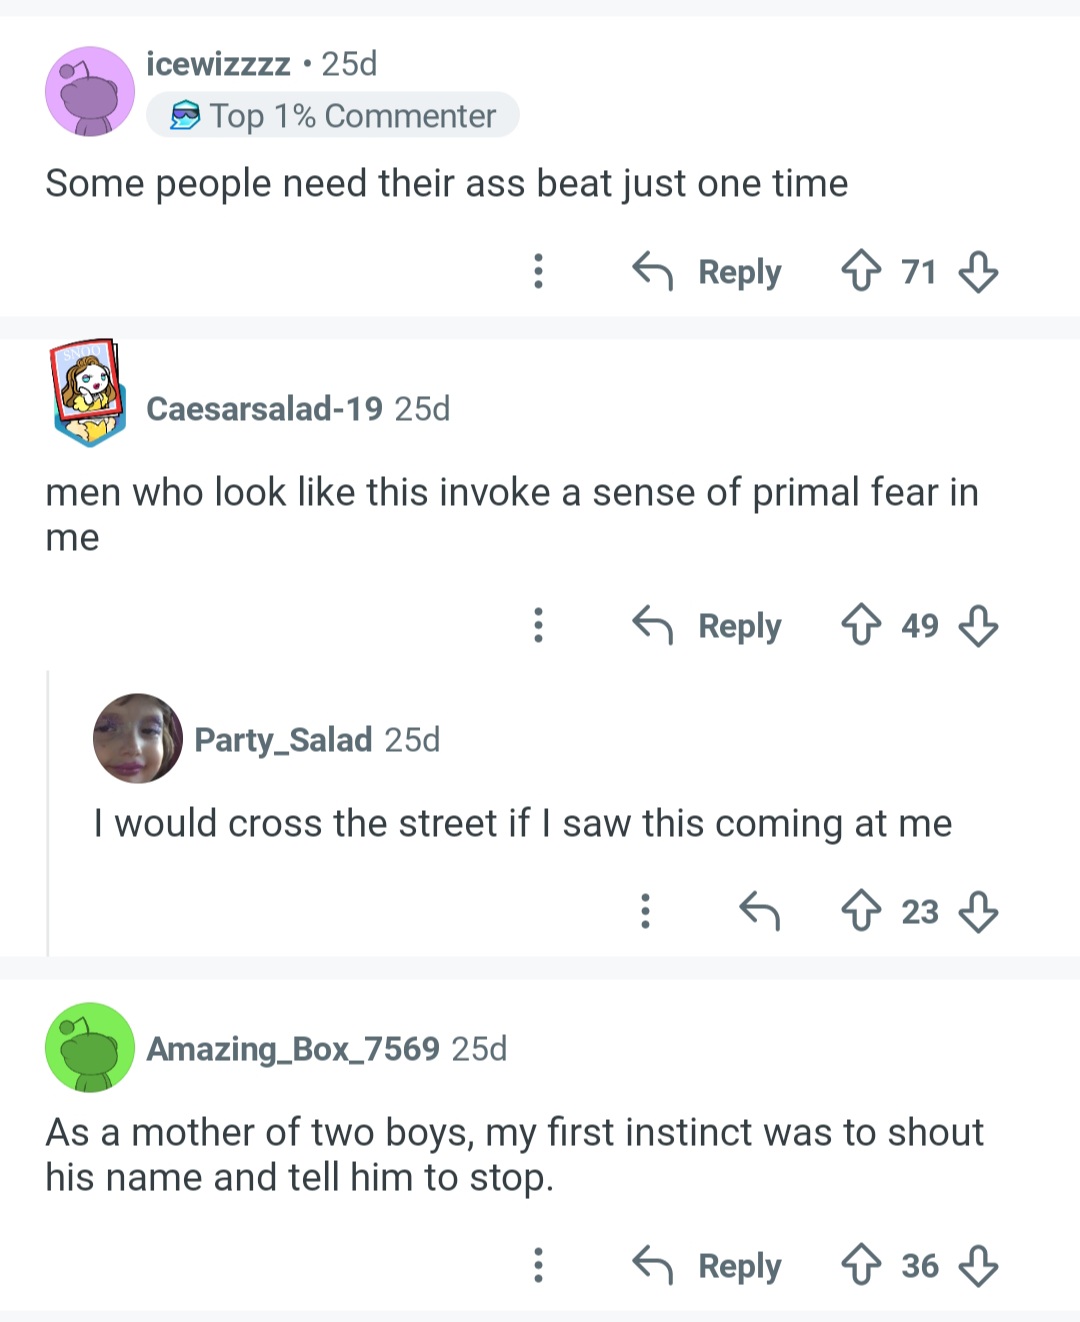Upvote Party_Salad's reply
The height and width of the screenshot is (1322, 1080).
[x=861, y=911]
